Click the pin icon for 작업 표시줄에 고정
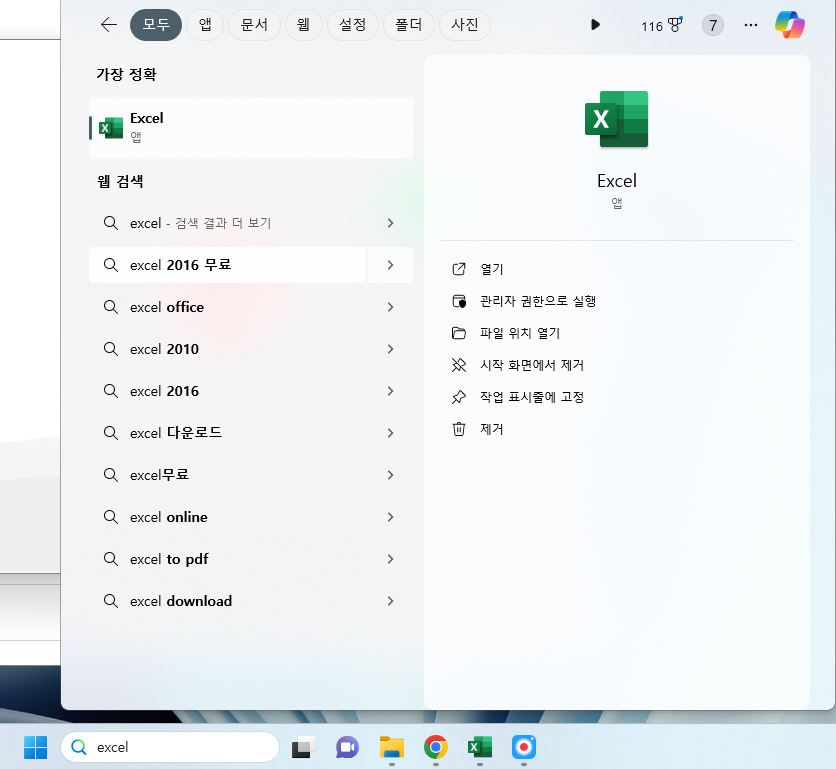The width and height of the screenshot is (836, 769). point(459,397)
